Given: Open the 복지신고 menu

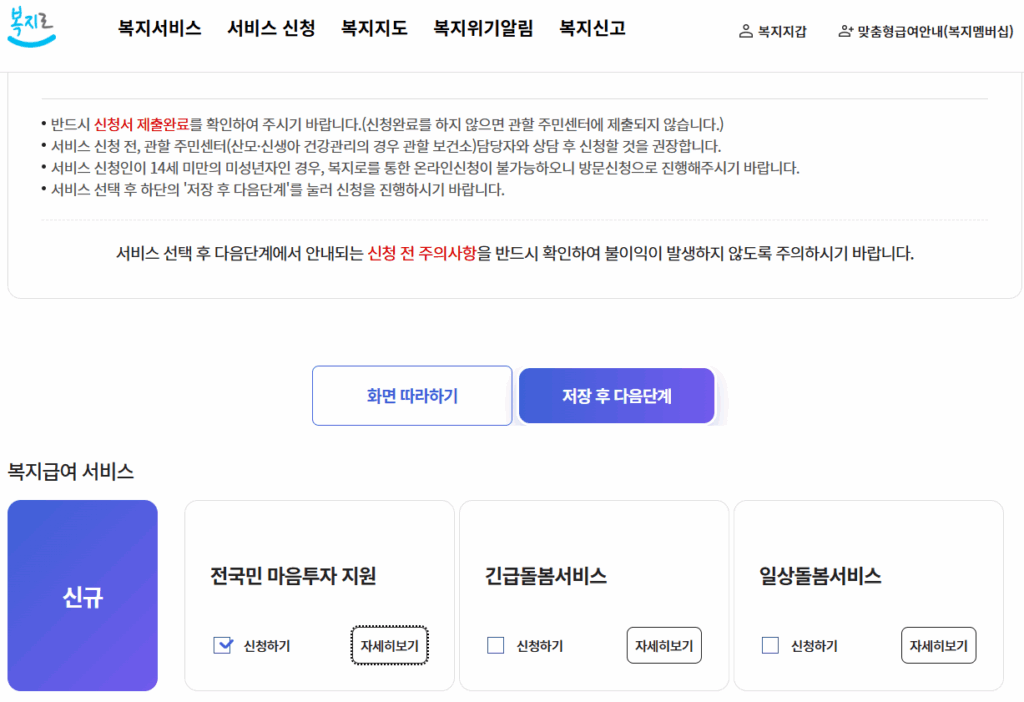Looking at the screenshot, I should point(592,28).
